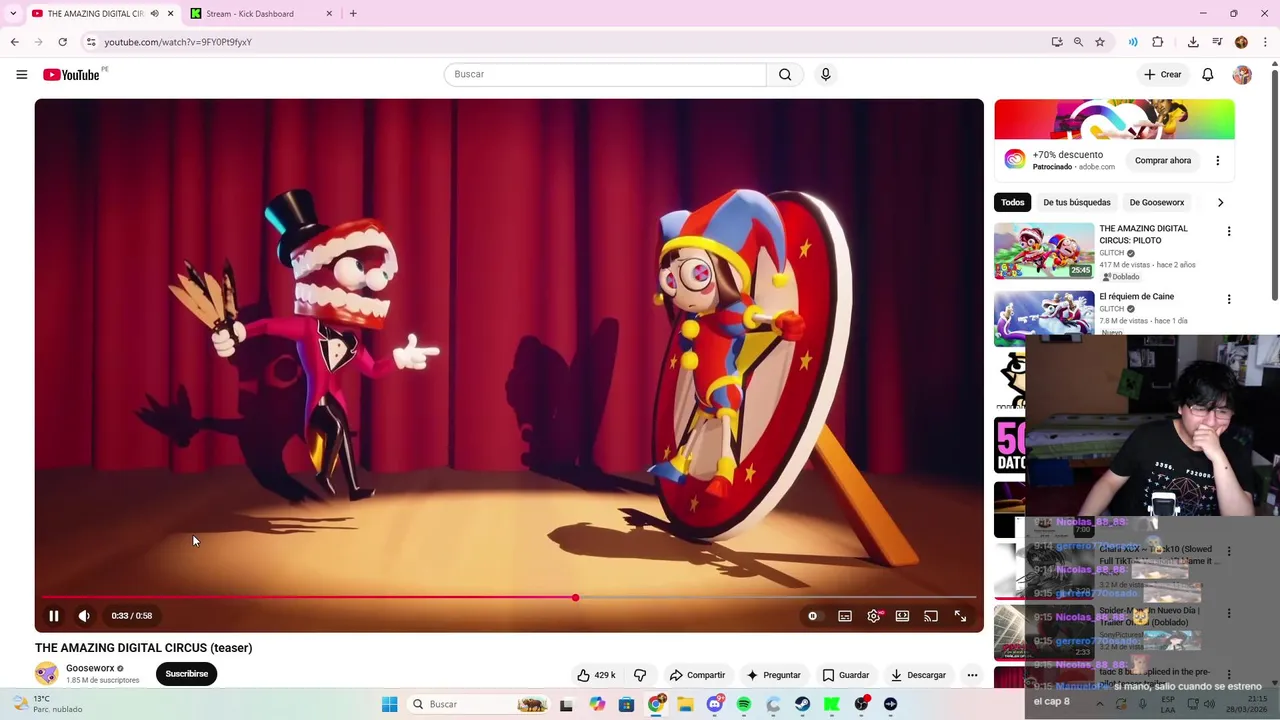The height and width of the screenshot is (720, 1280).
Task: Open the Windows Start menu
Action: pos(390,704)
